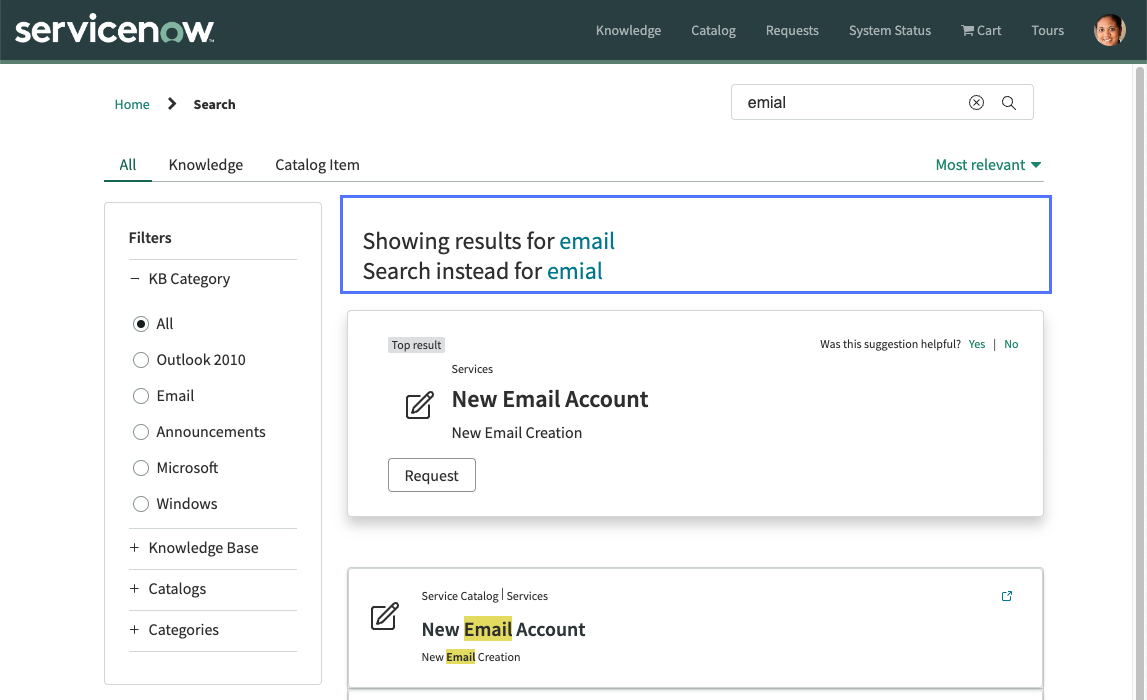The height and width of the screenshot is (700, 1147).
Task: Mark suggestion helpful with Yes
Action: click(x=977, y=344)
